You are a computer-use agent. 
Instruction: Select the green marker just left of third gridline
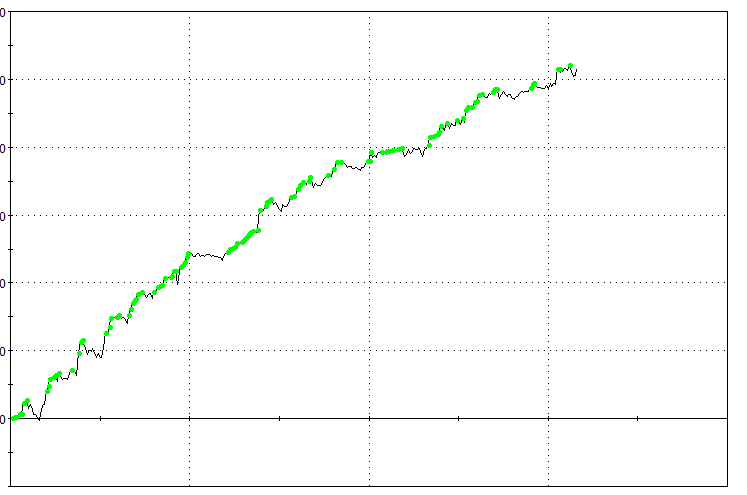[x=534, y=85]
